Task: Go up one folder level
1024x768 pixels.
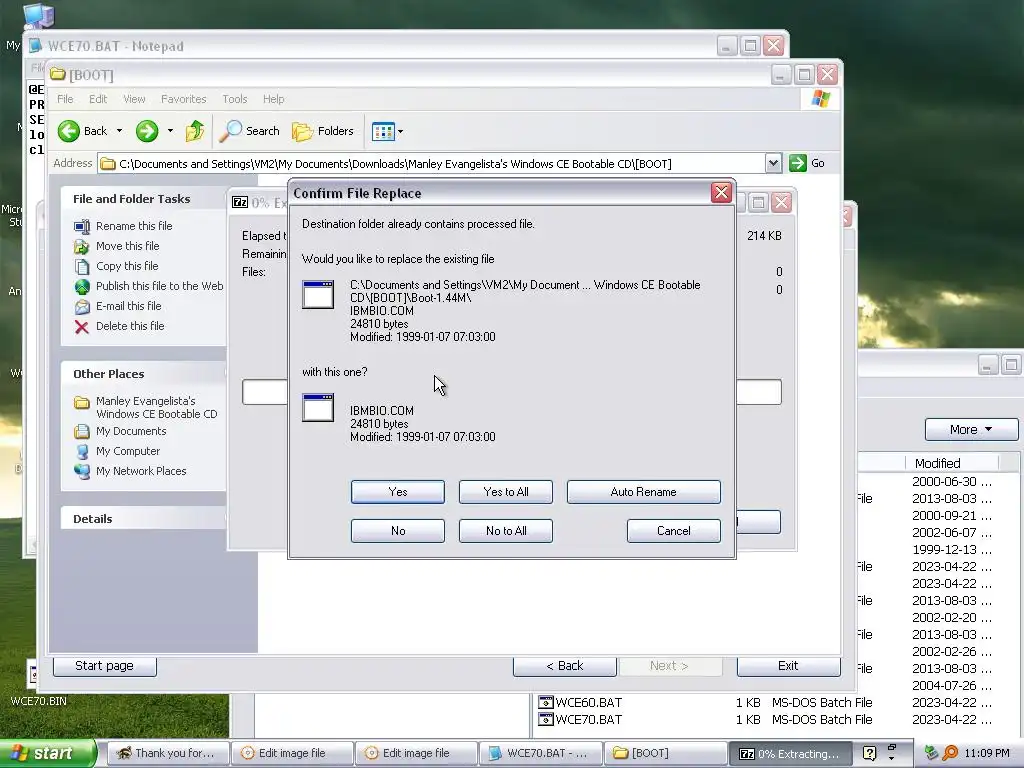Action: [x=195, y=131]
